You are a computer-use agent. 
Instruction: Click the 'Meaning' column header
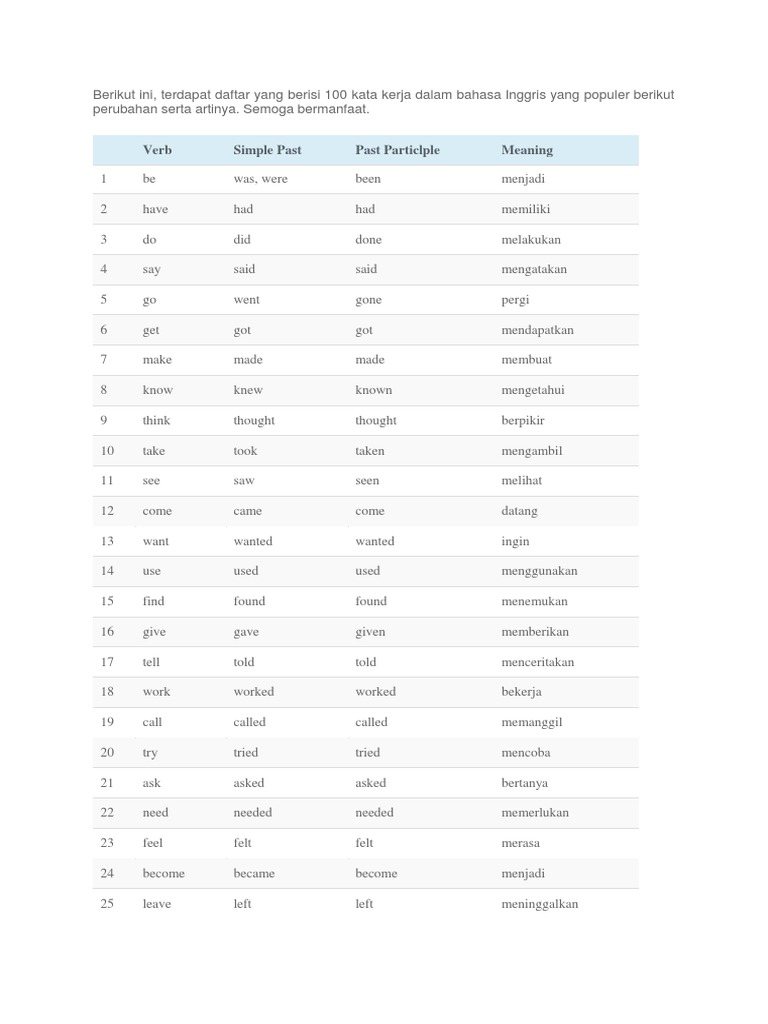pyautogui.click(x=527, y=150)
